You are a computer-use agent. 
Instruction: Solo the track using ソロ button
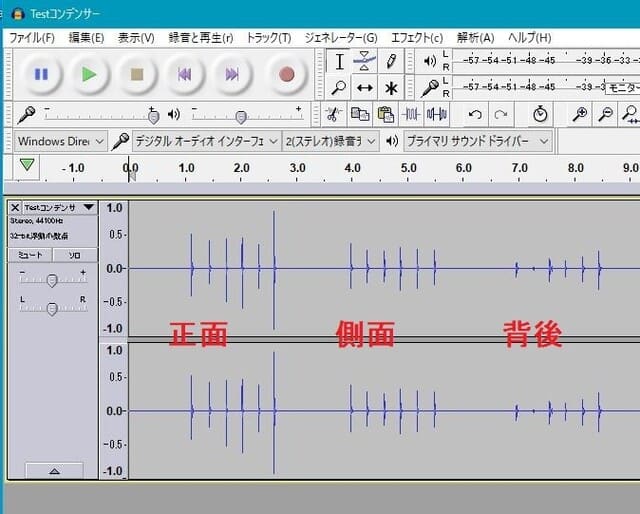(x=74, y=255)
